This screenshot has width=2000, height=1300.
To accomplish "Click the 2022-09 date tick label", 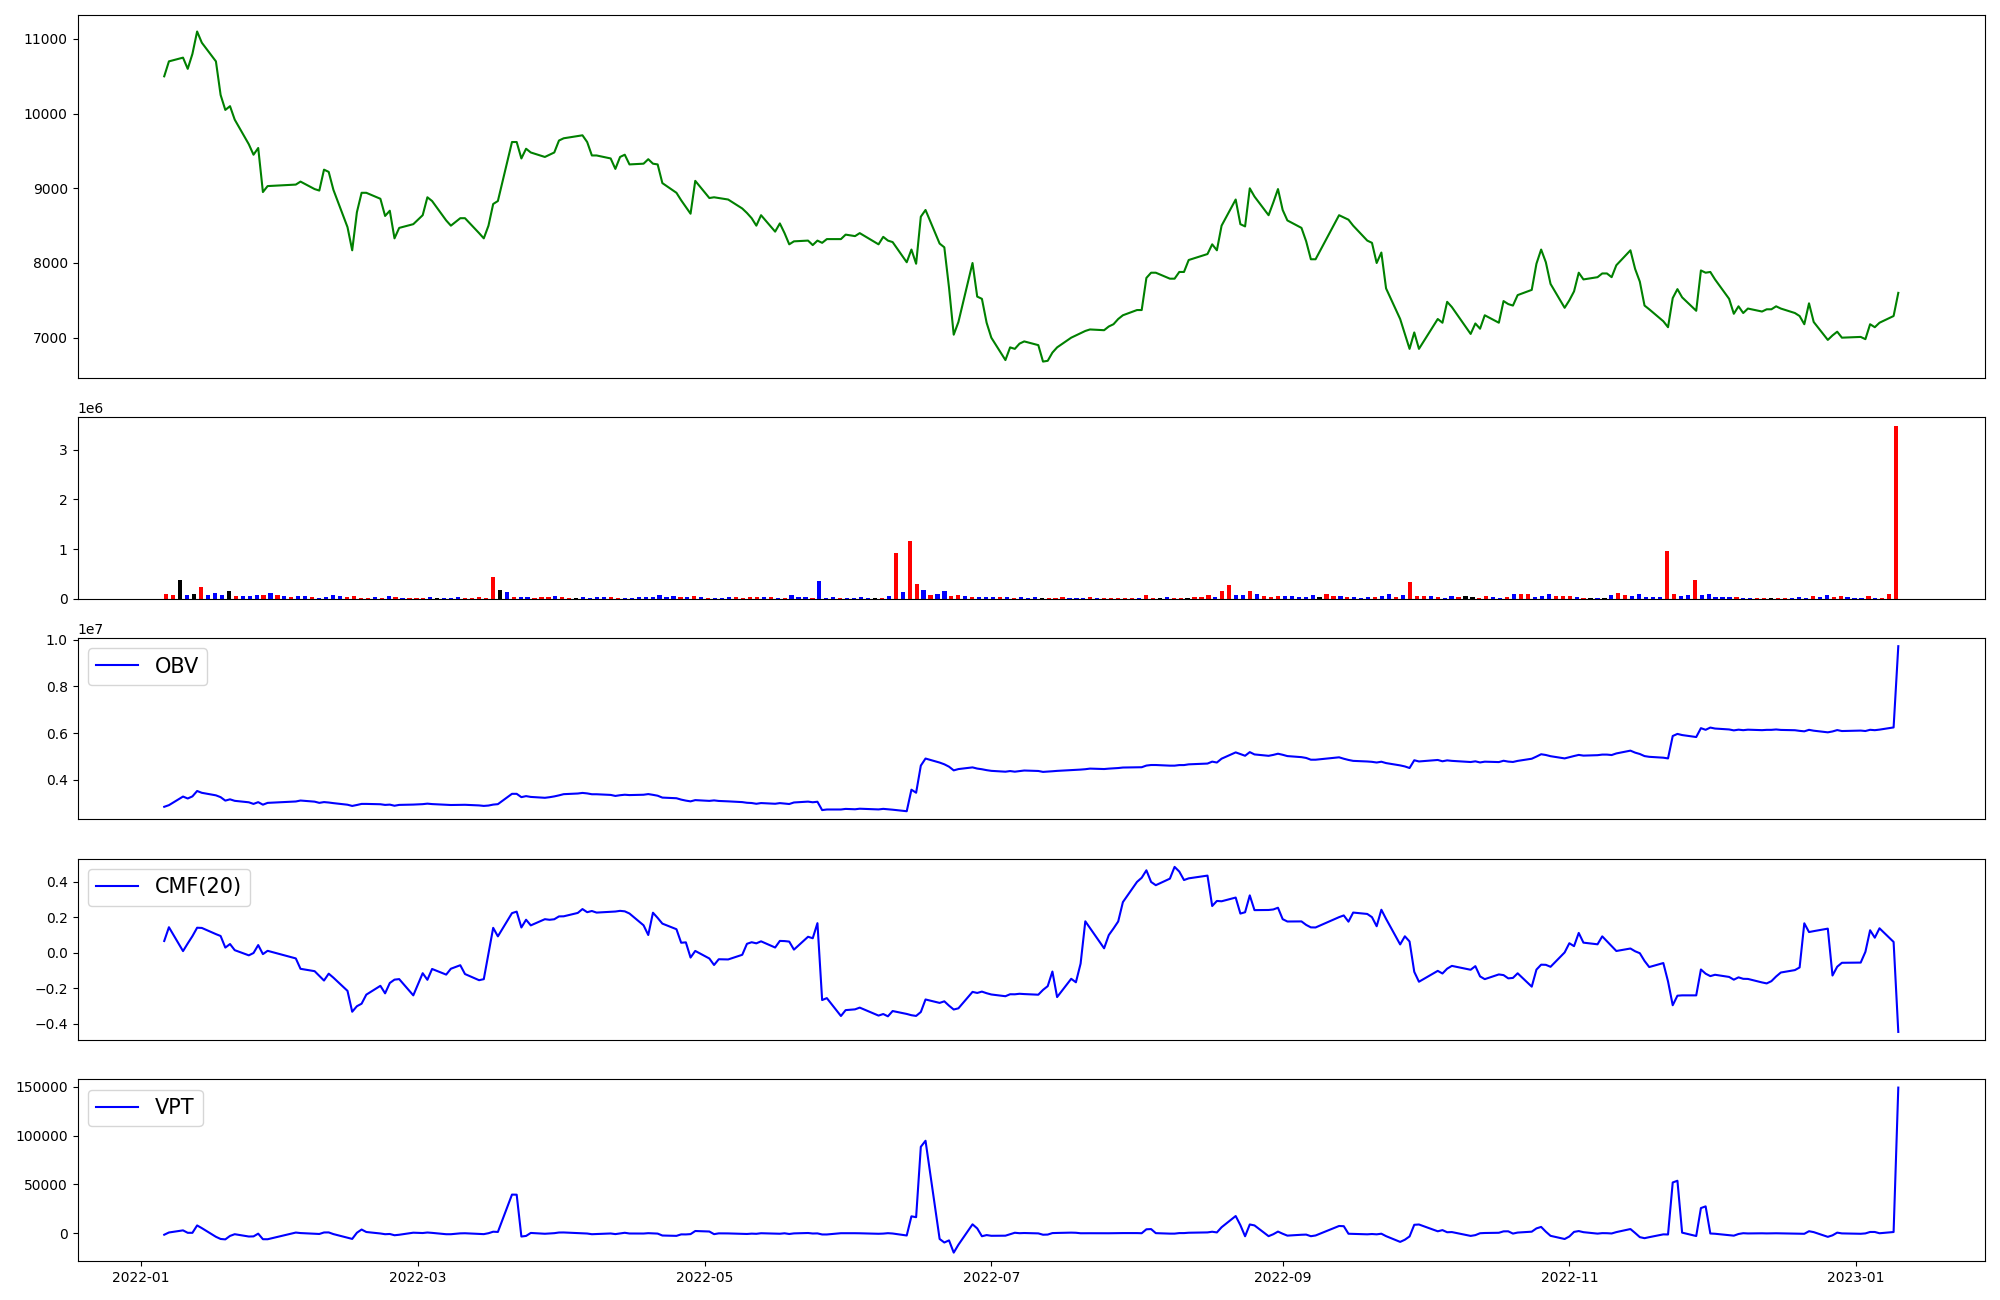I will pos(1283,1277).
